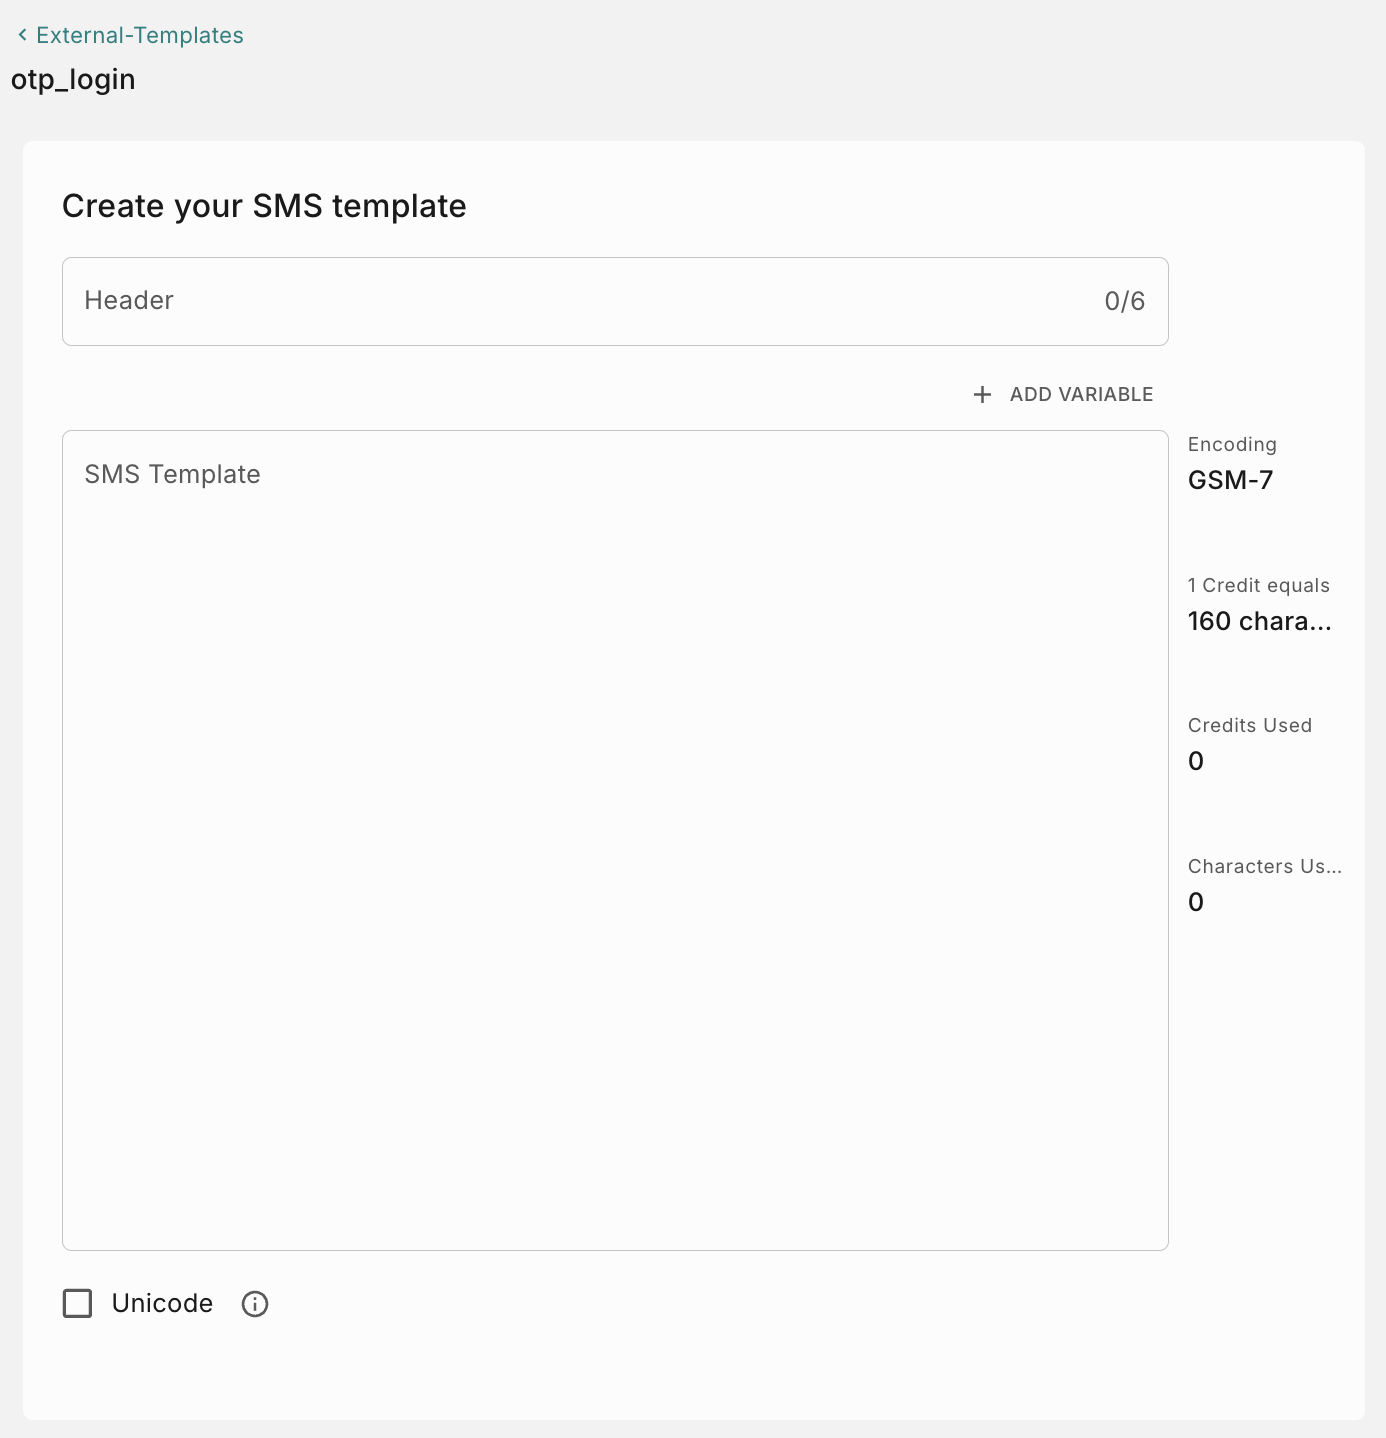Expand the 'Characters Us...' label to read fully
This screenshot has height=1438, width=1386.
pos(1264,866)
